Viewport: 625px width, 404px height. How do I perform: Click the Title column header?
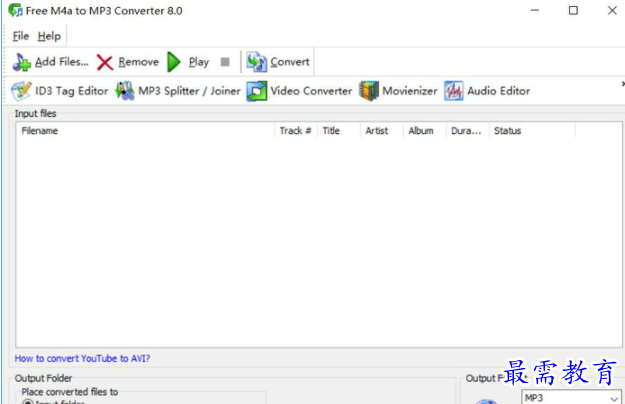coord(339,131)
